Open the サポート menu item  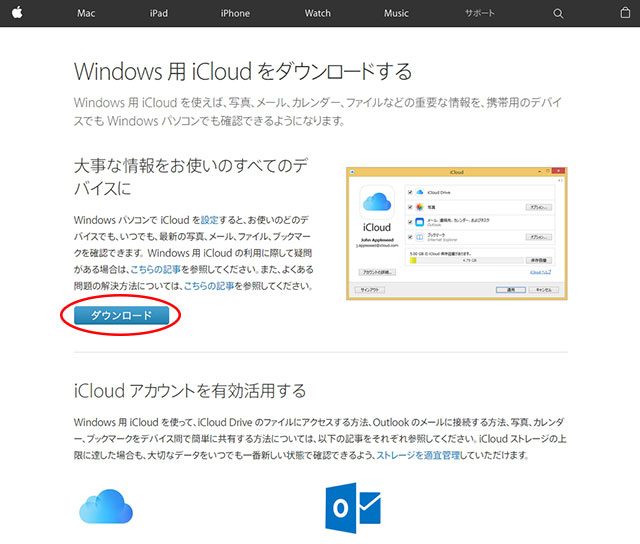tap(480, 13)
